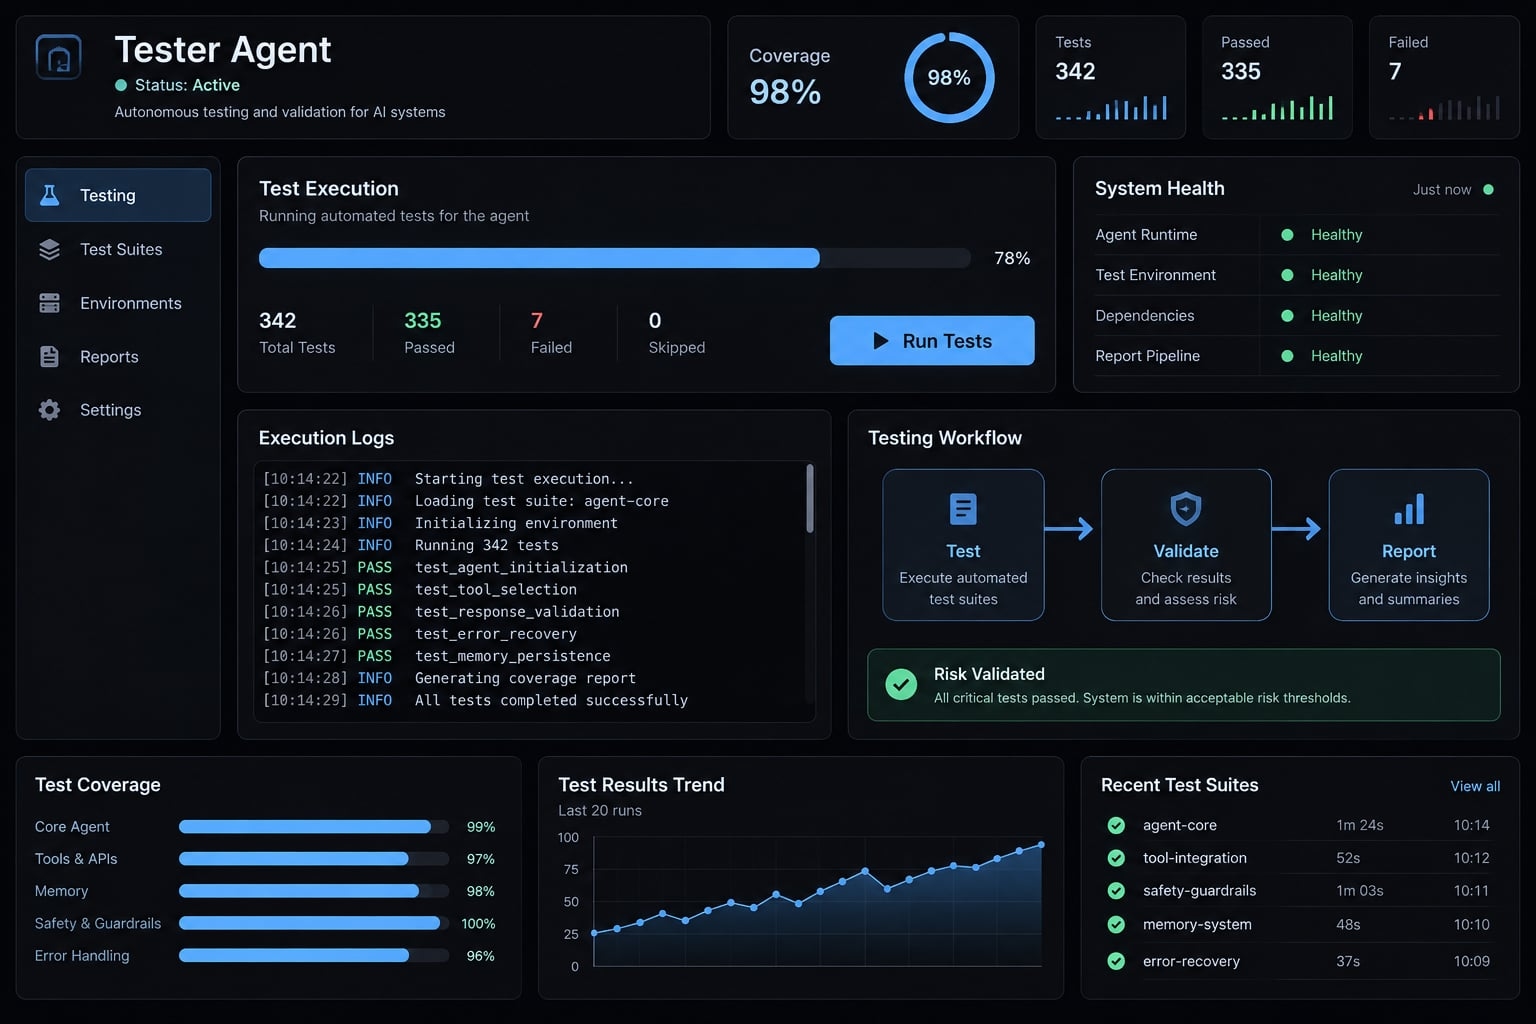Go to Test Suites in sidebar
The image size is (1536, 1024).
point(118,249)
